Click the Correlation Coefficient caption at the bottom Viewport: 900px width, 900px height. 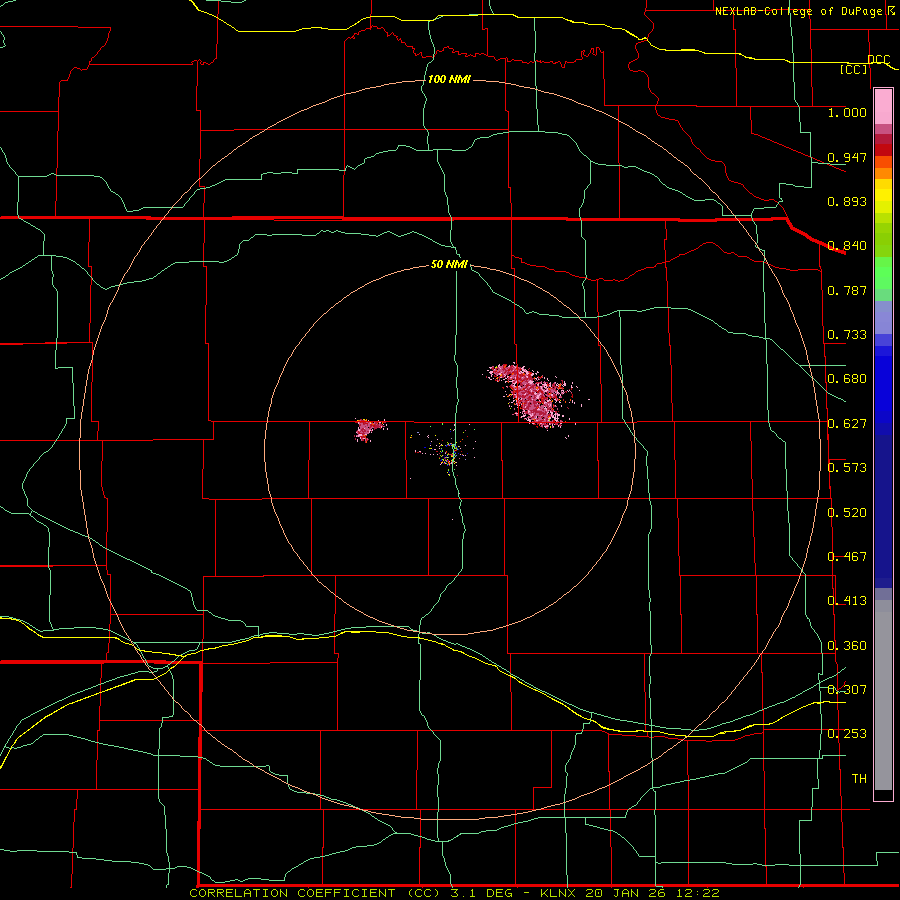pyautogui.click(x=454, y=893)
